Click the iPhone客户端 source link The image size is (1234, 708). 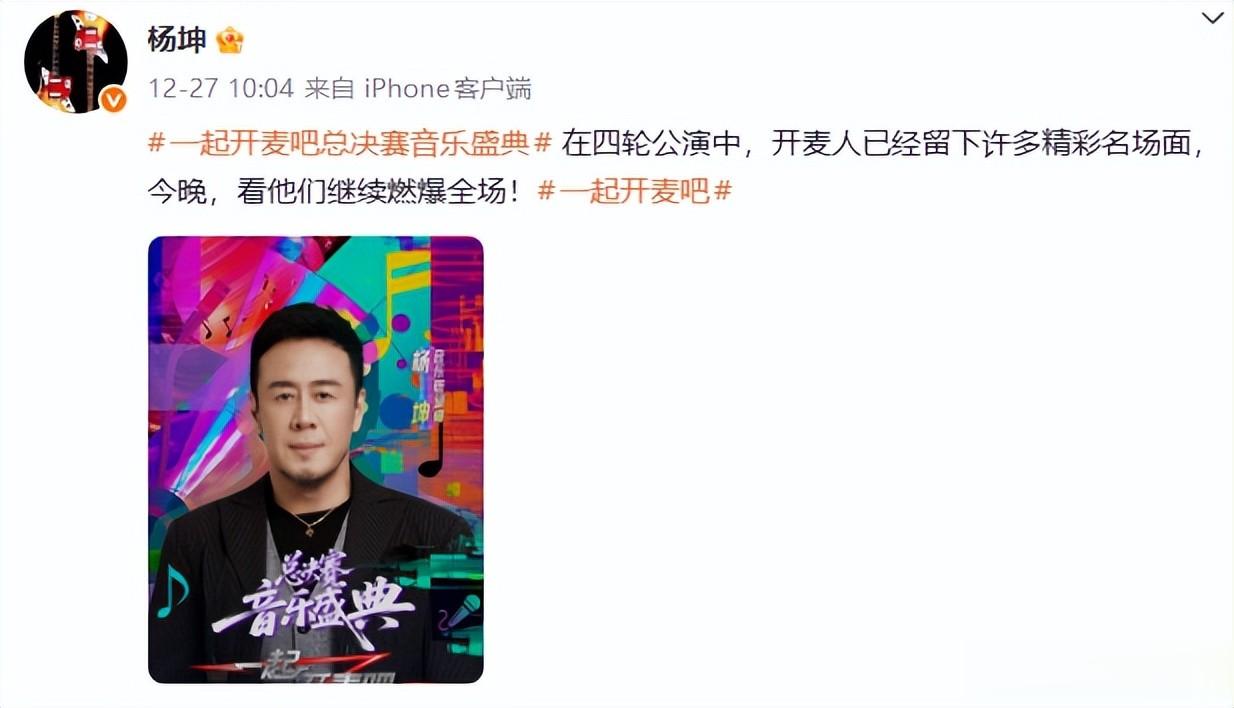click(x=447, y=89)
